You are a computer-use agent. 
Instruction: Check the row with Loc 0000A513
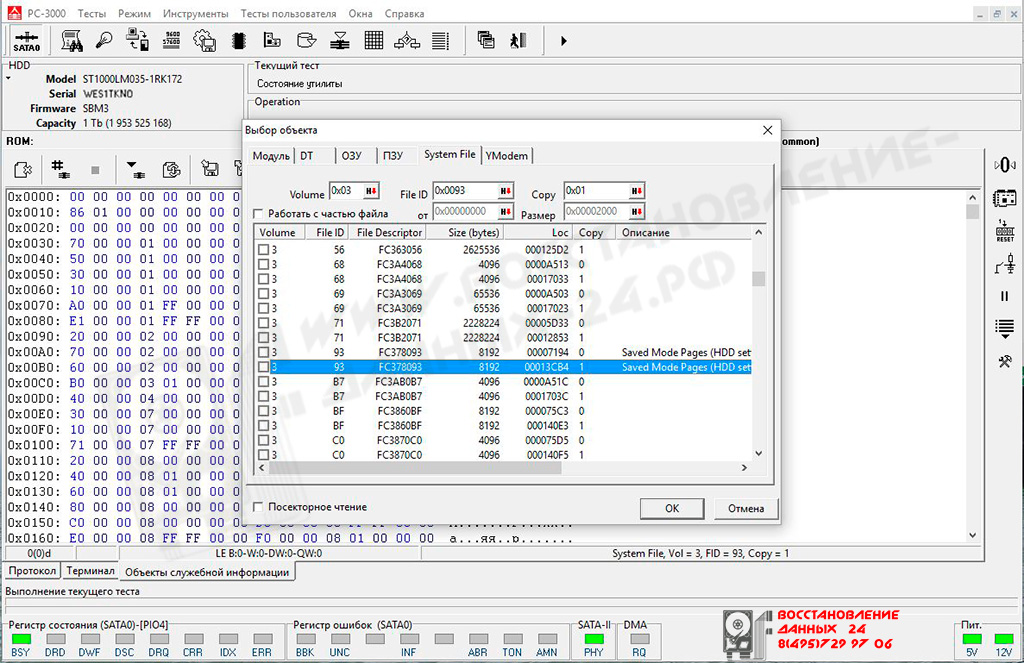(263, 265)
